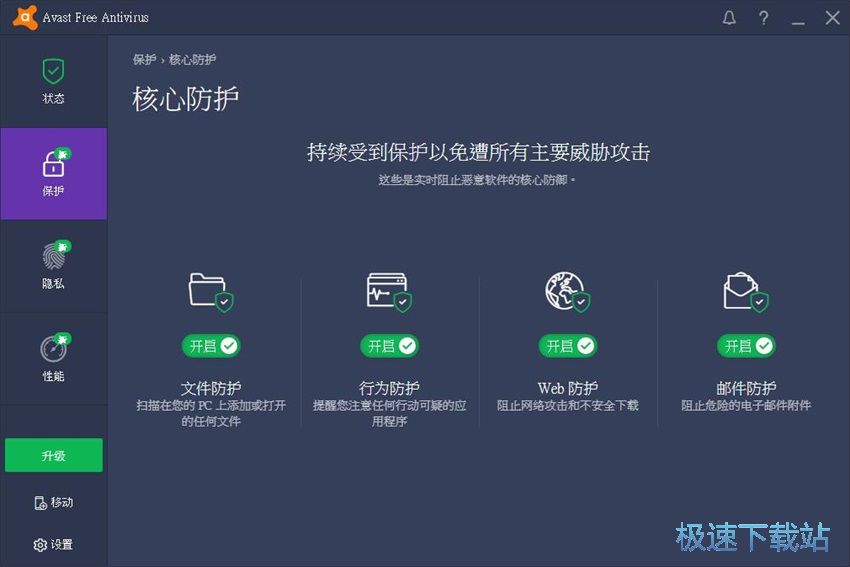Image resolution: width=850 pixels, height=567 pixels.
Task: Click the 邮件防护 envelope icon
Action: (746, 292)
